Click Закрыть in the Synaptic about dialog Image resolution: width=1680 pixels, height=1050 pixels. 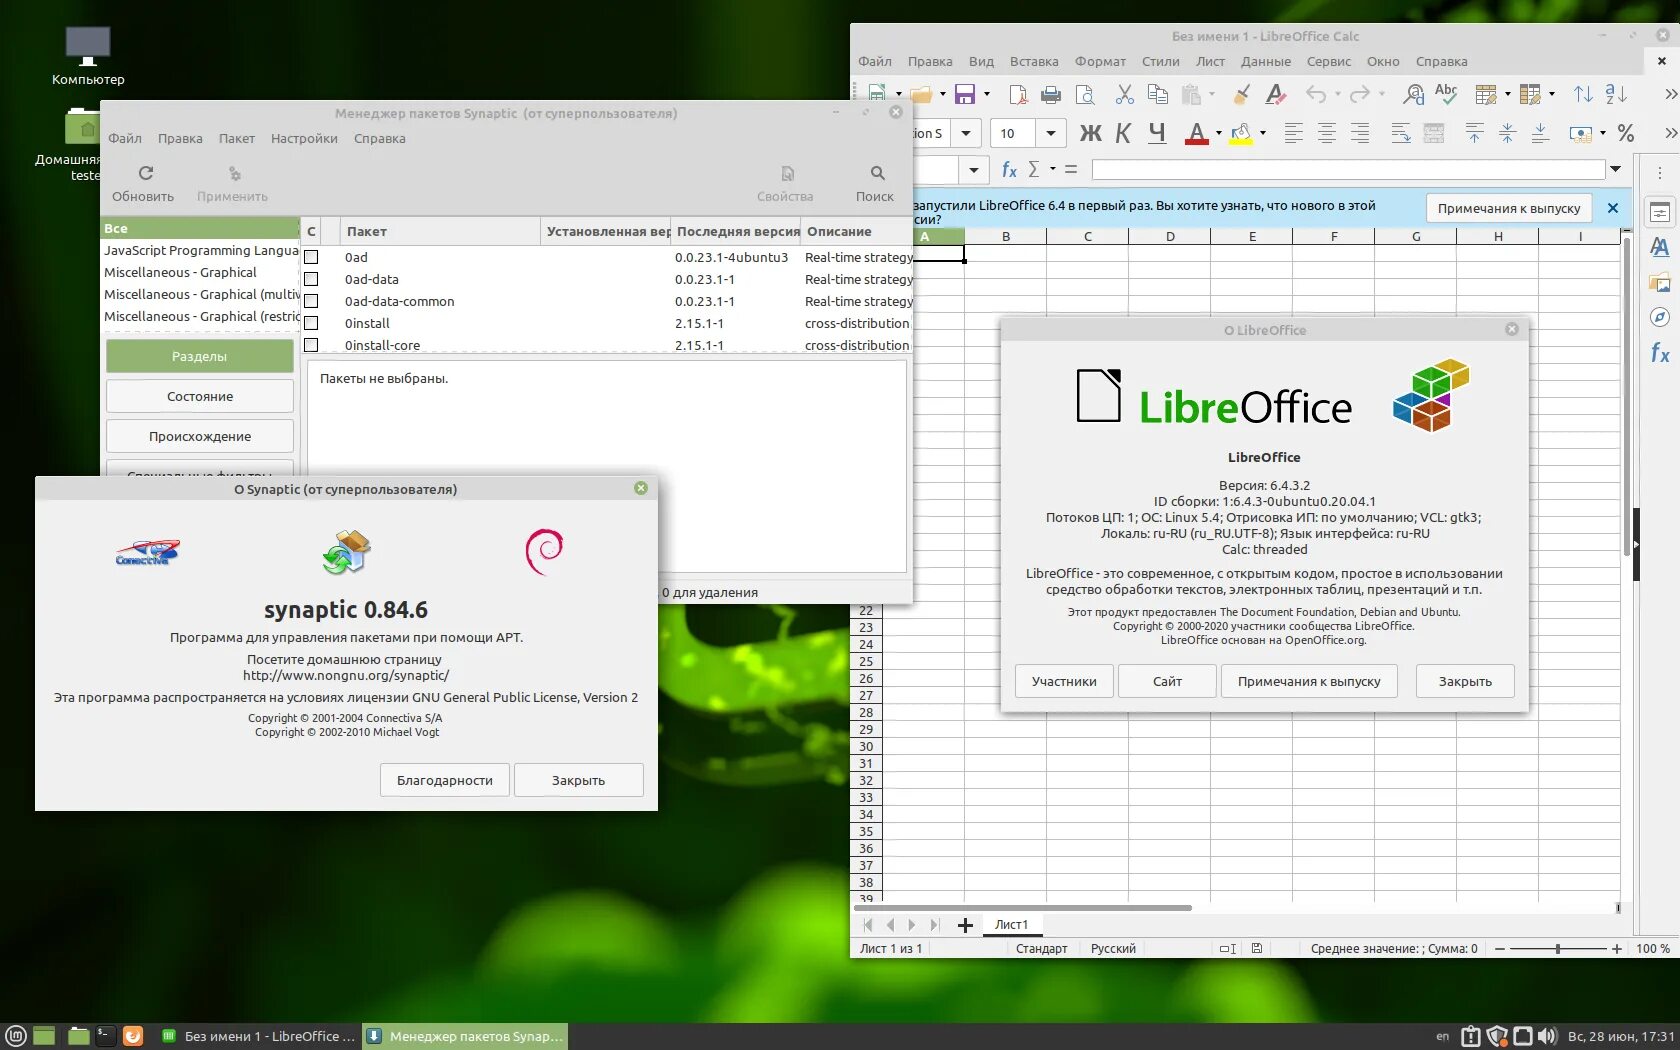pos(579,780)
